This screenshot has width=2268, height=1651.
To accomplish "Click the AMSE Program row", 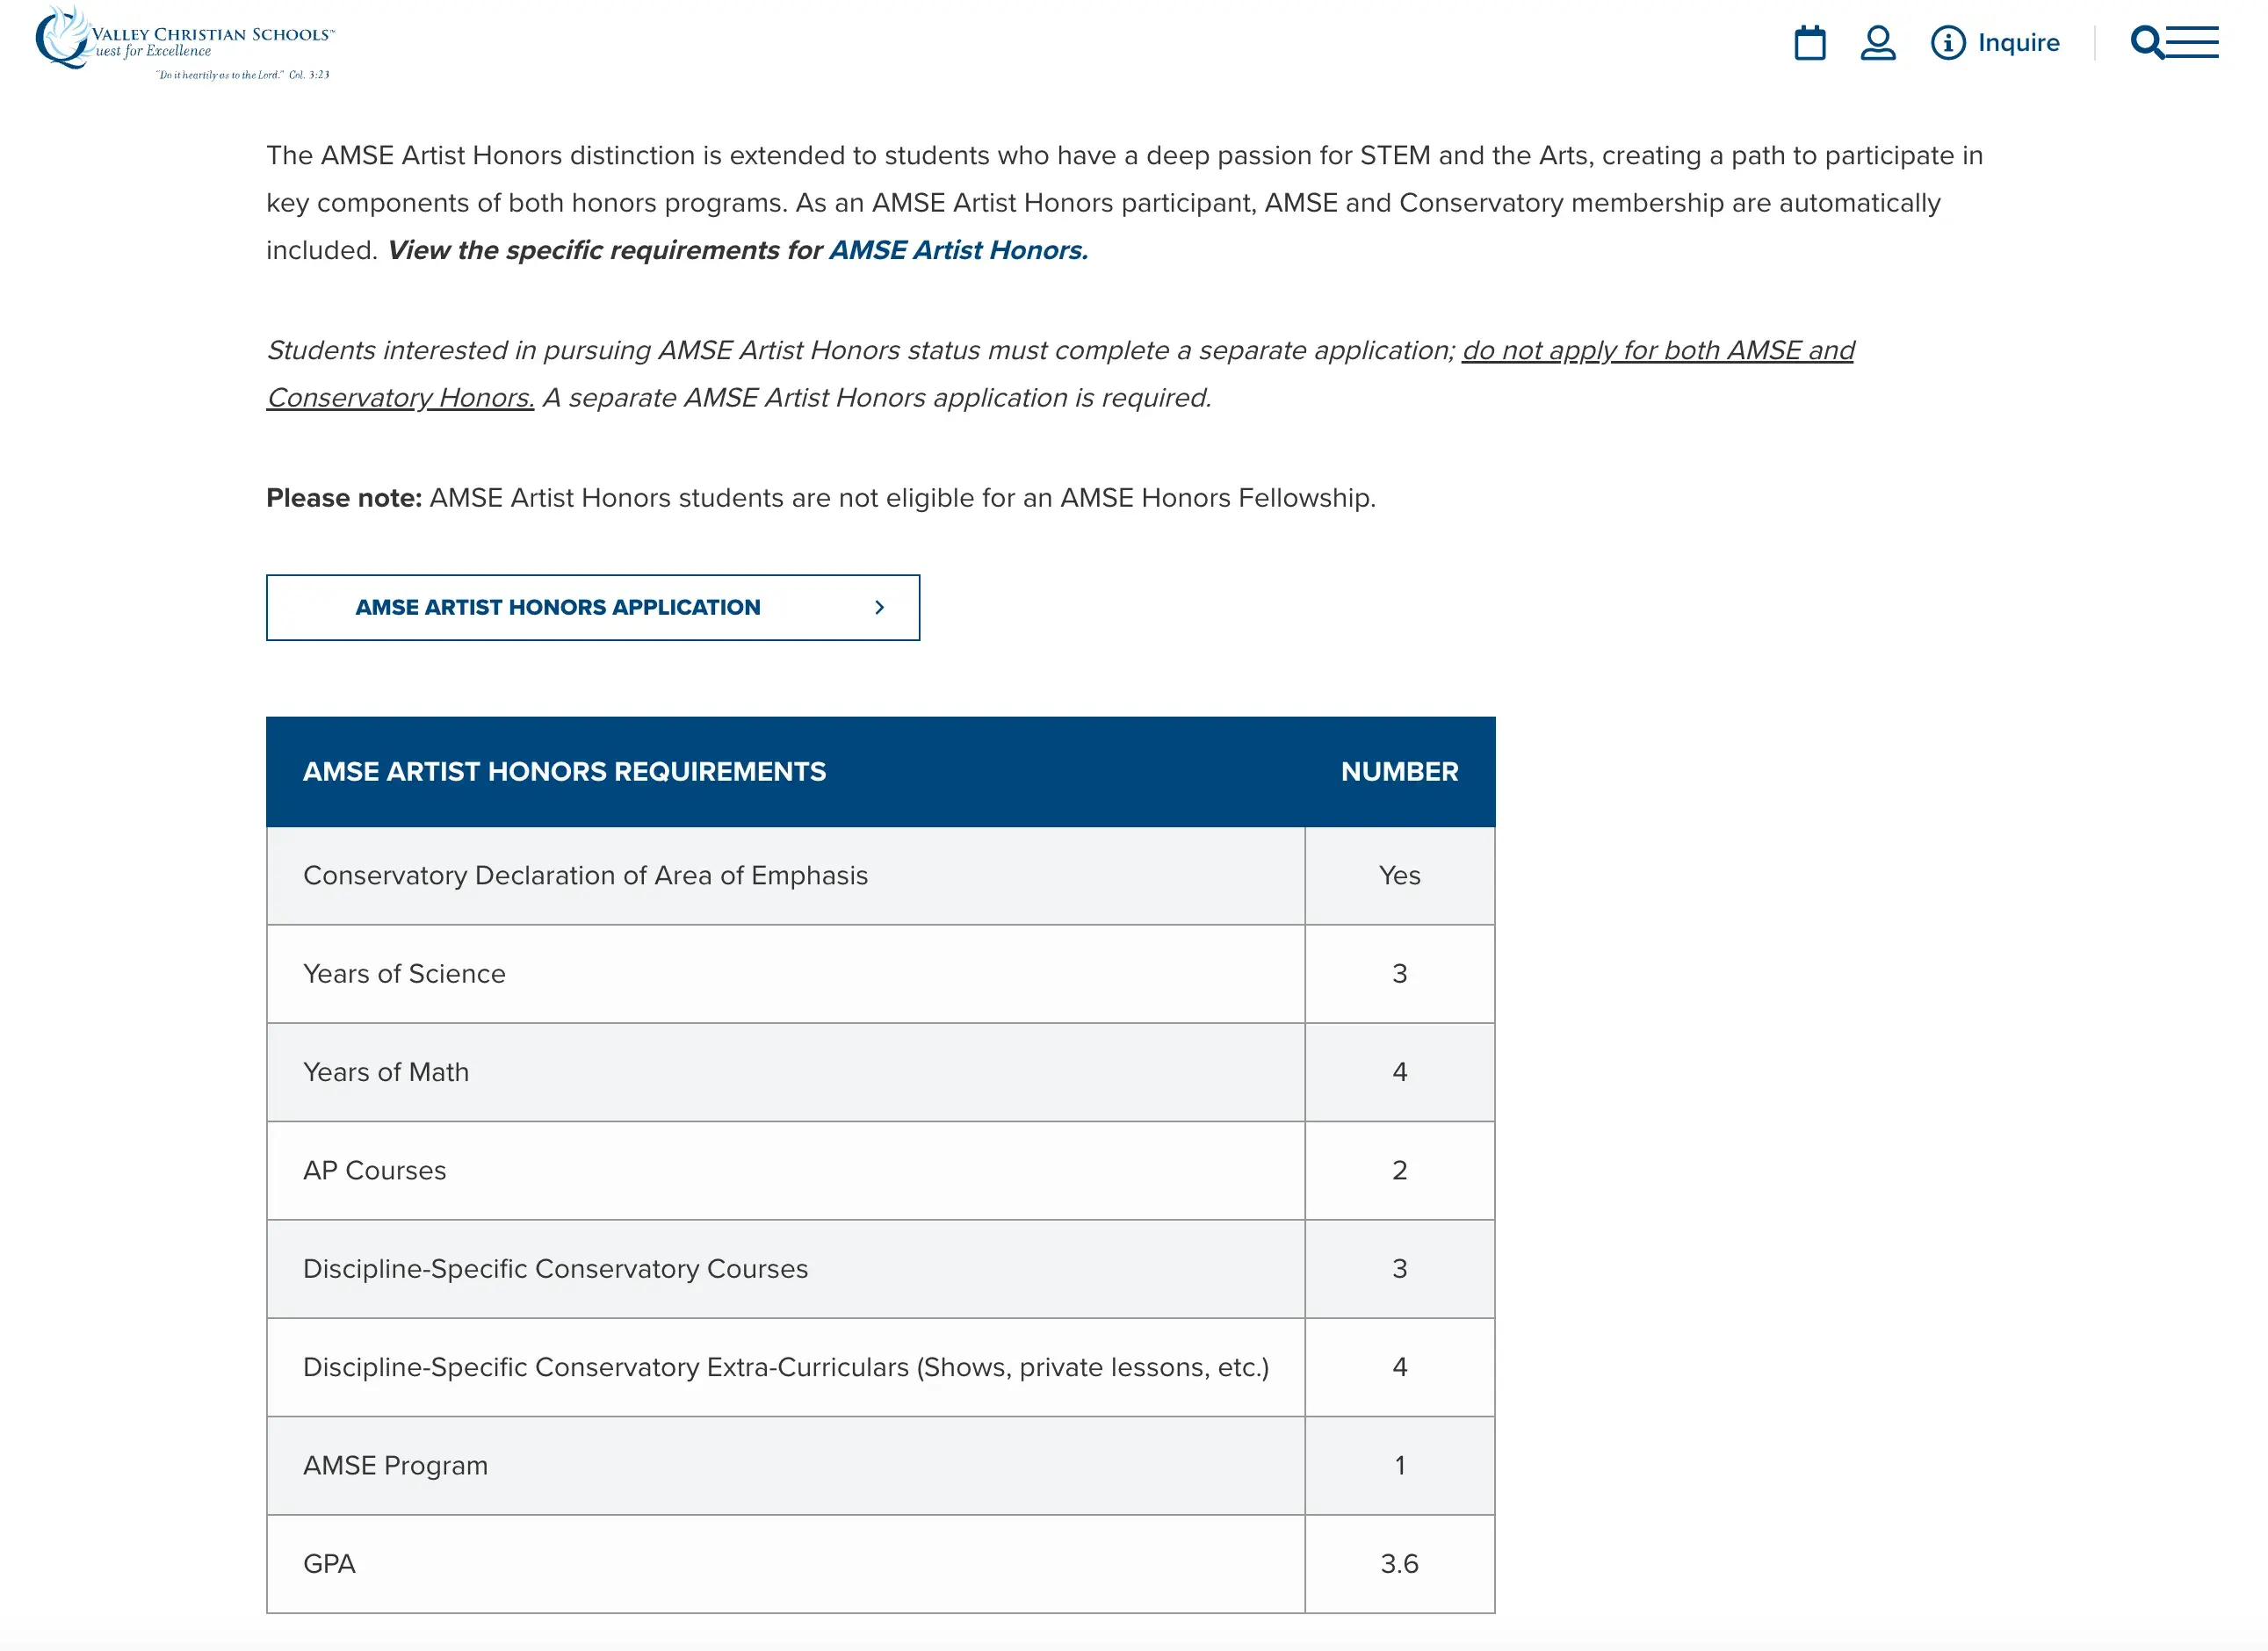I will 395,1465.
